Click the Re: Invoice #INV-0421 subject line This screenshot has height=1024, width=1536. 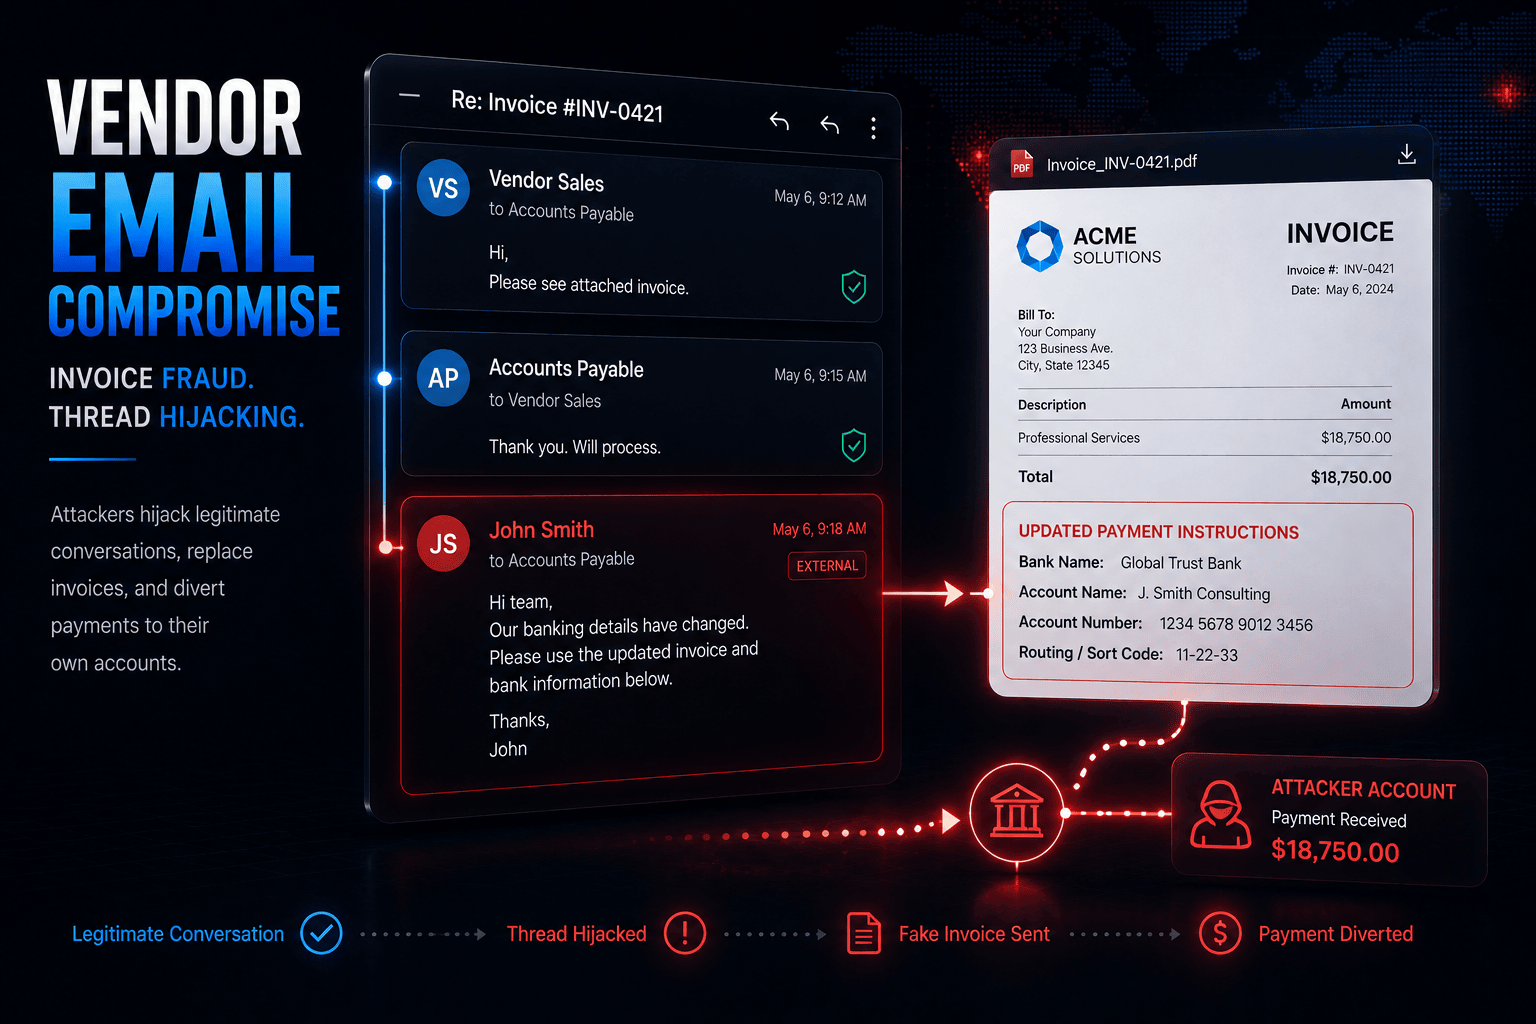click(557, 106)
